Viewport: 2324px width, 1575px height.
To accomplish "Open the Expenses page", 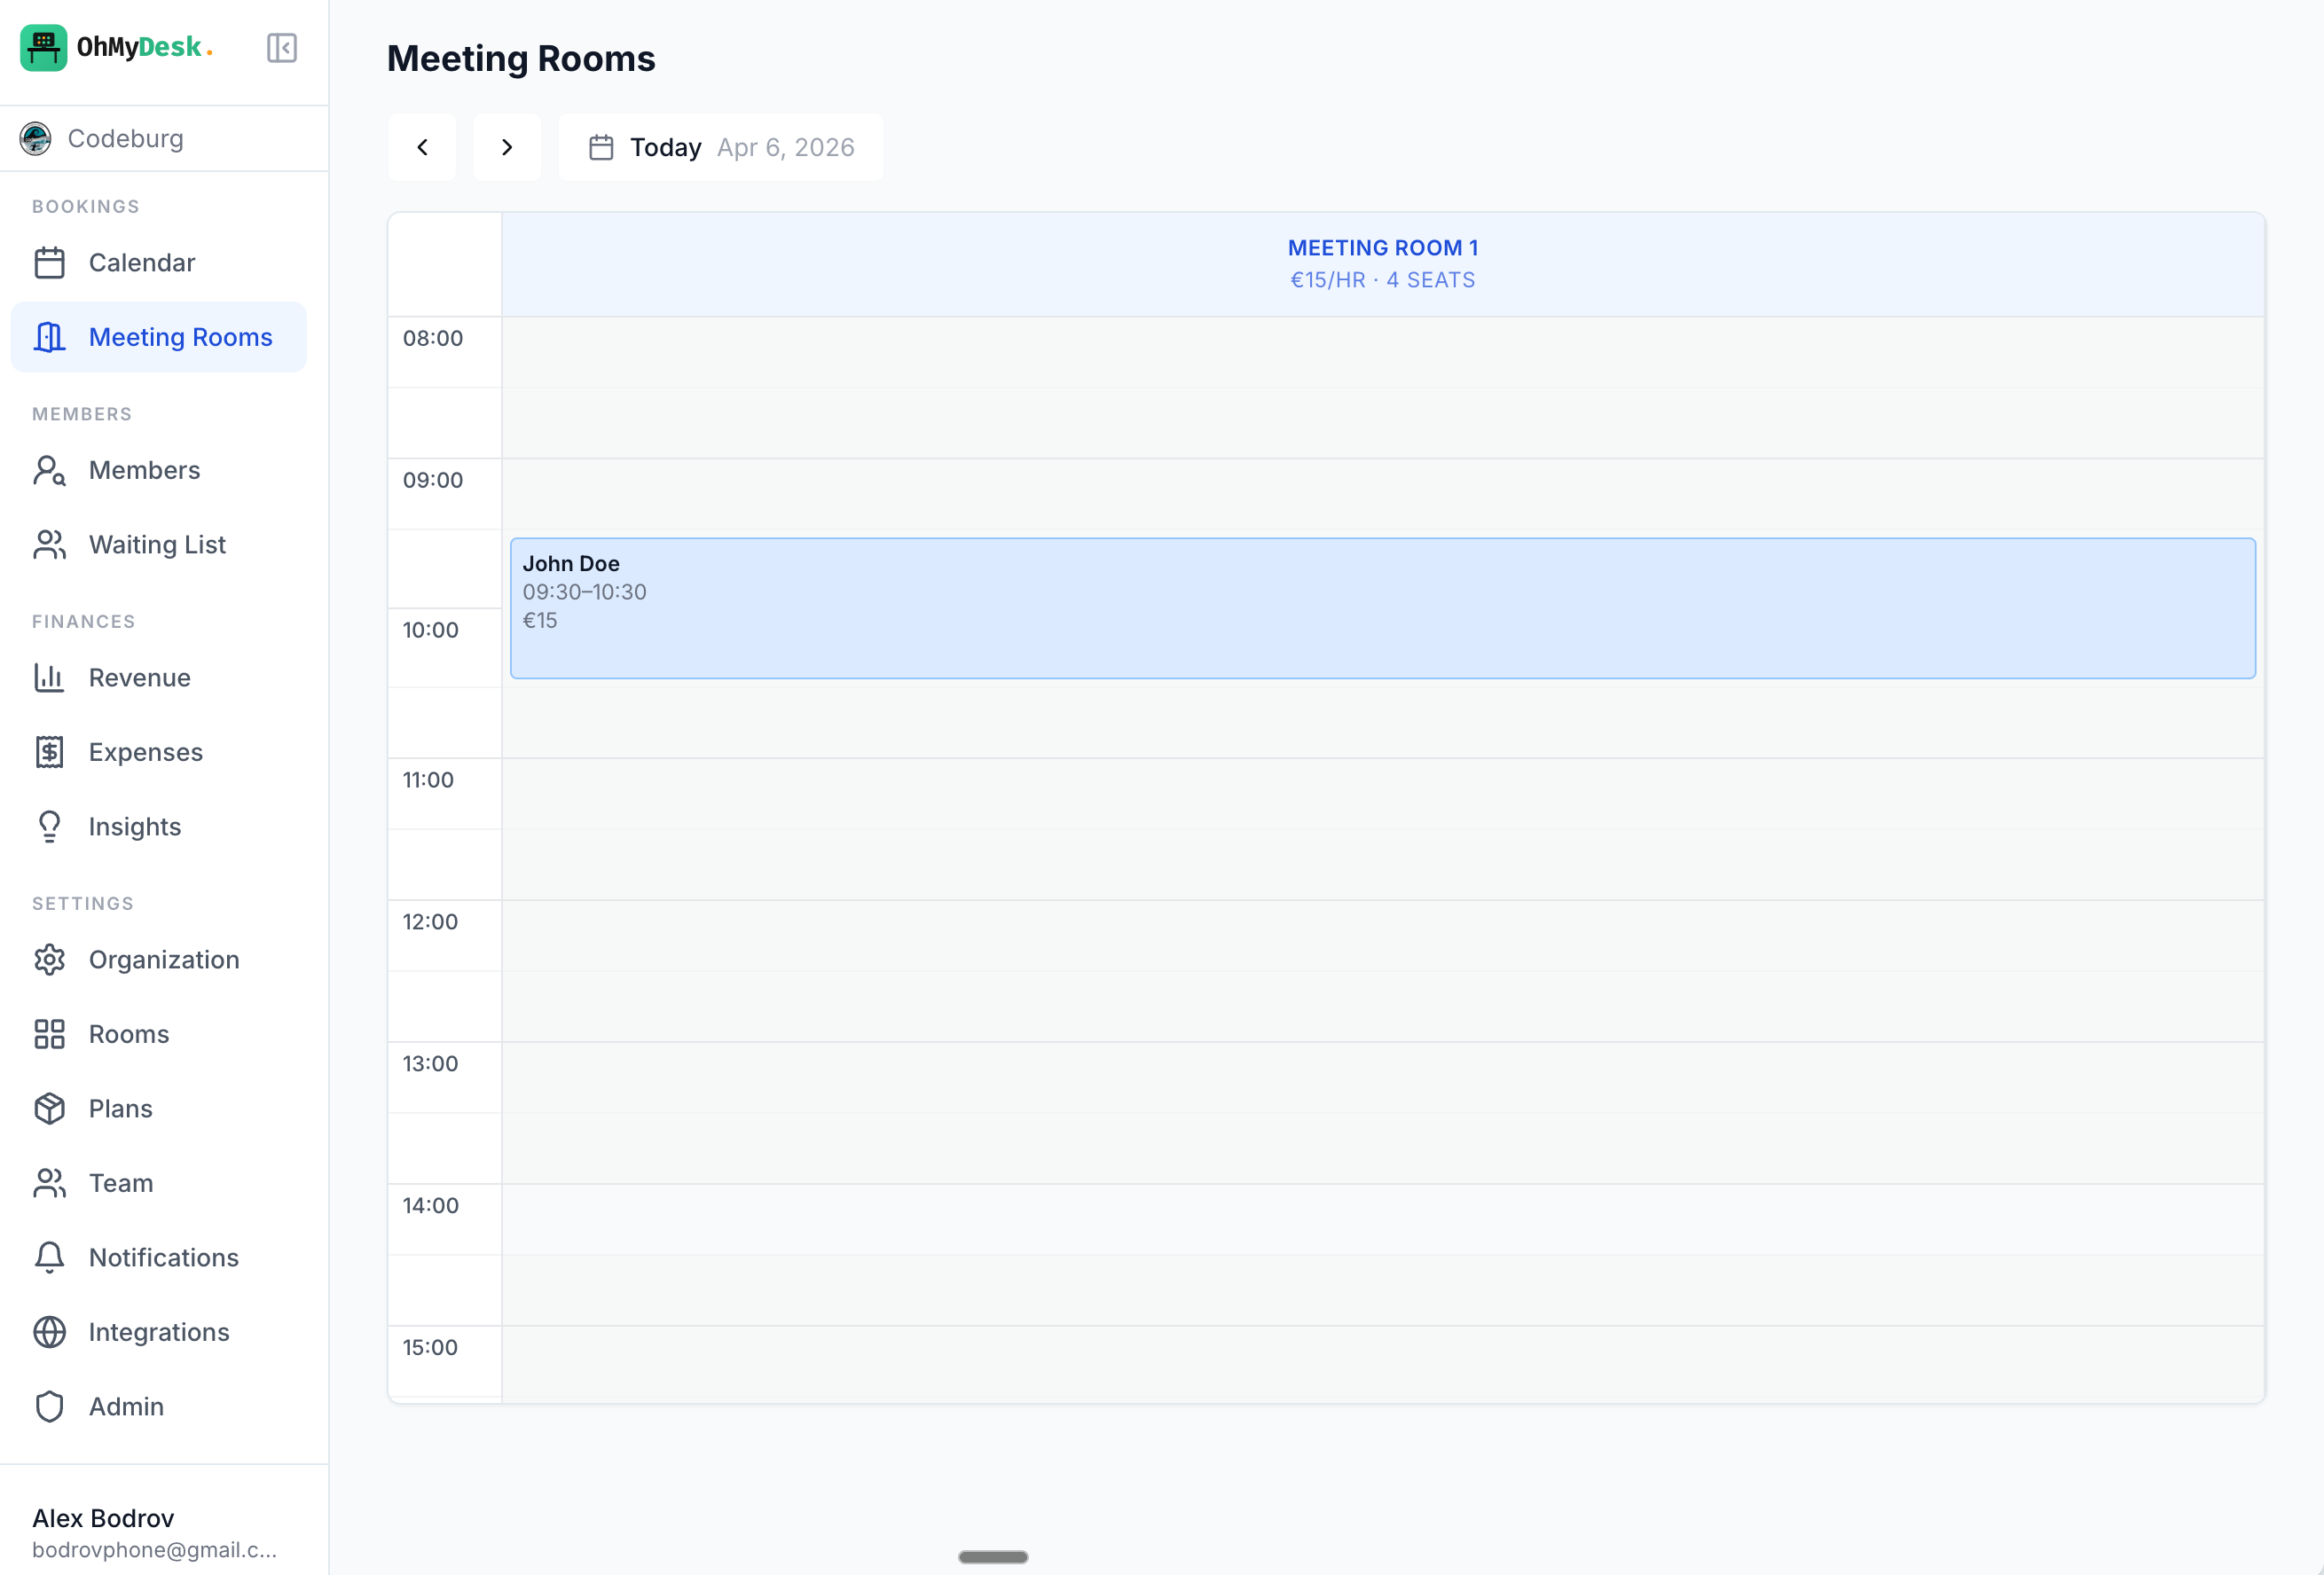I will [145, 751].
